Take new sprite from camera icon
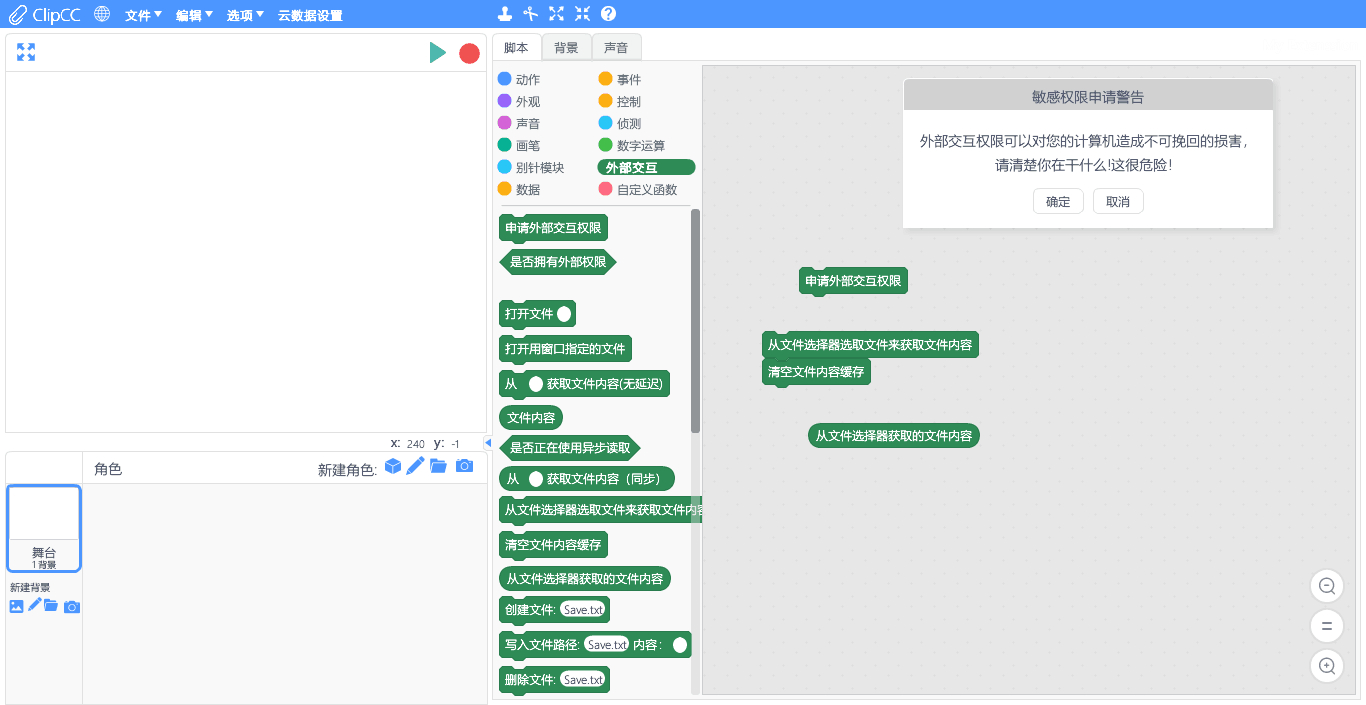Image resolution: width=1366 pixels, height=705 pixels. pos(464,466)
